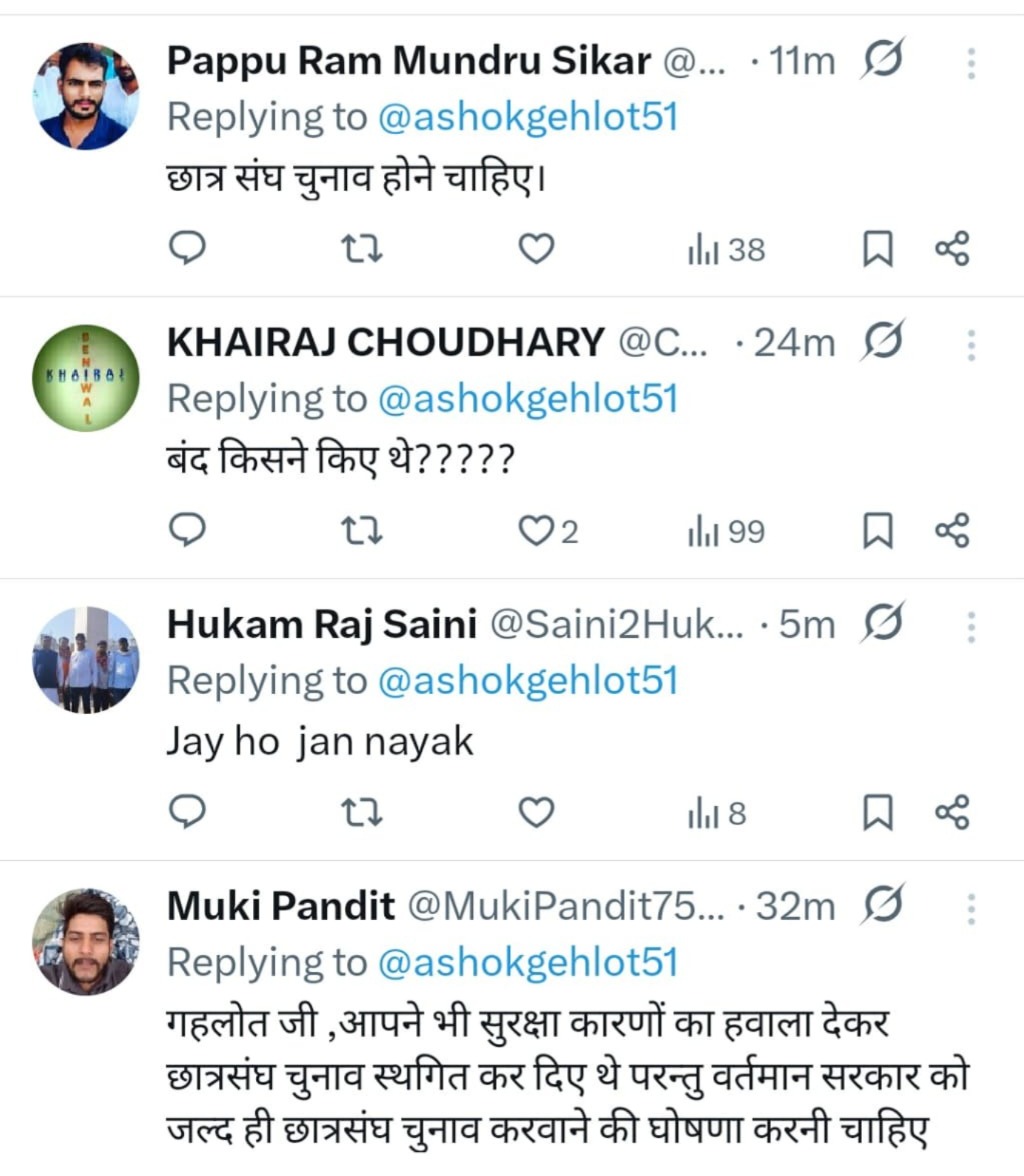Retweet Pappu Ram Mundru Sikar's post
Screen dimensions: 1024x1176
361,248
